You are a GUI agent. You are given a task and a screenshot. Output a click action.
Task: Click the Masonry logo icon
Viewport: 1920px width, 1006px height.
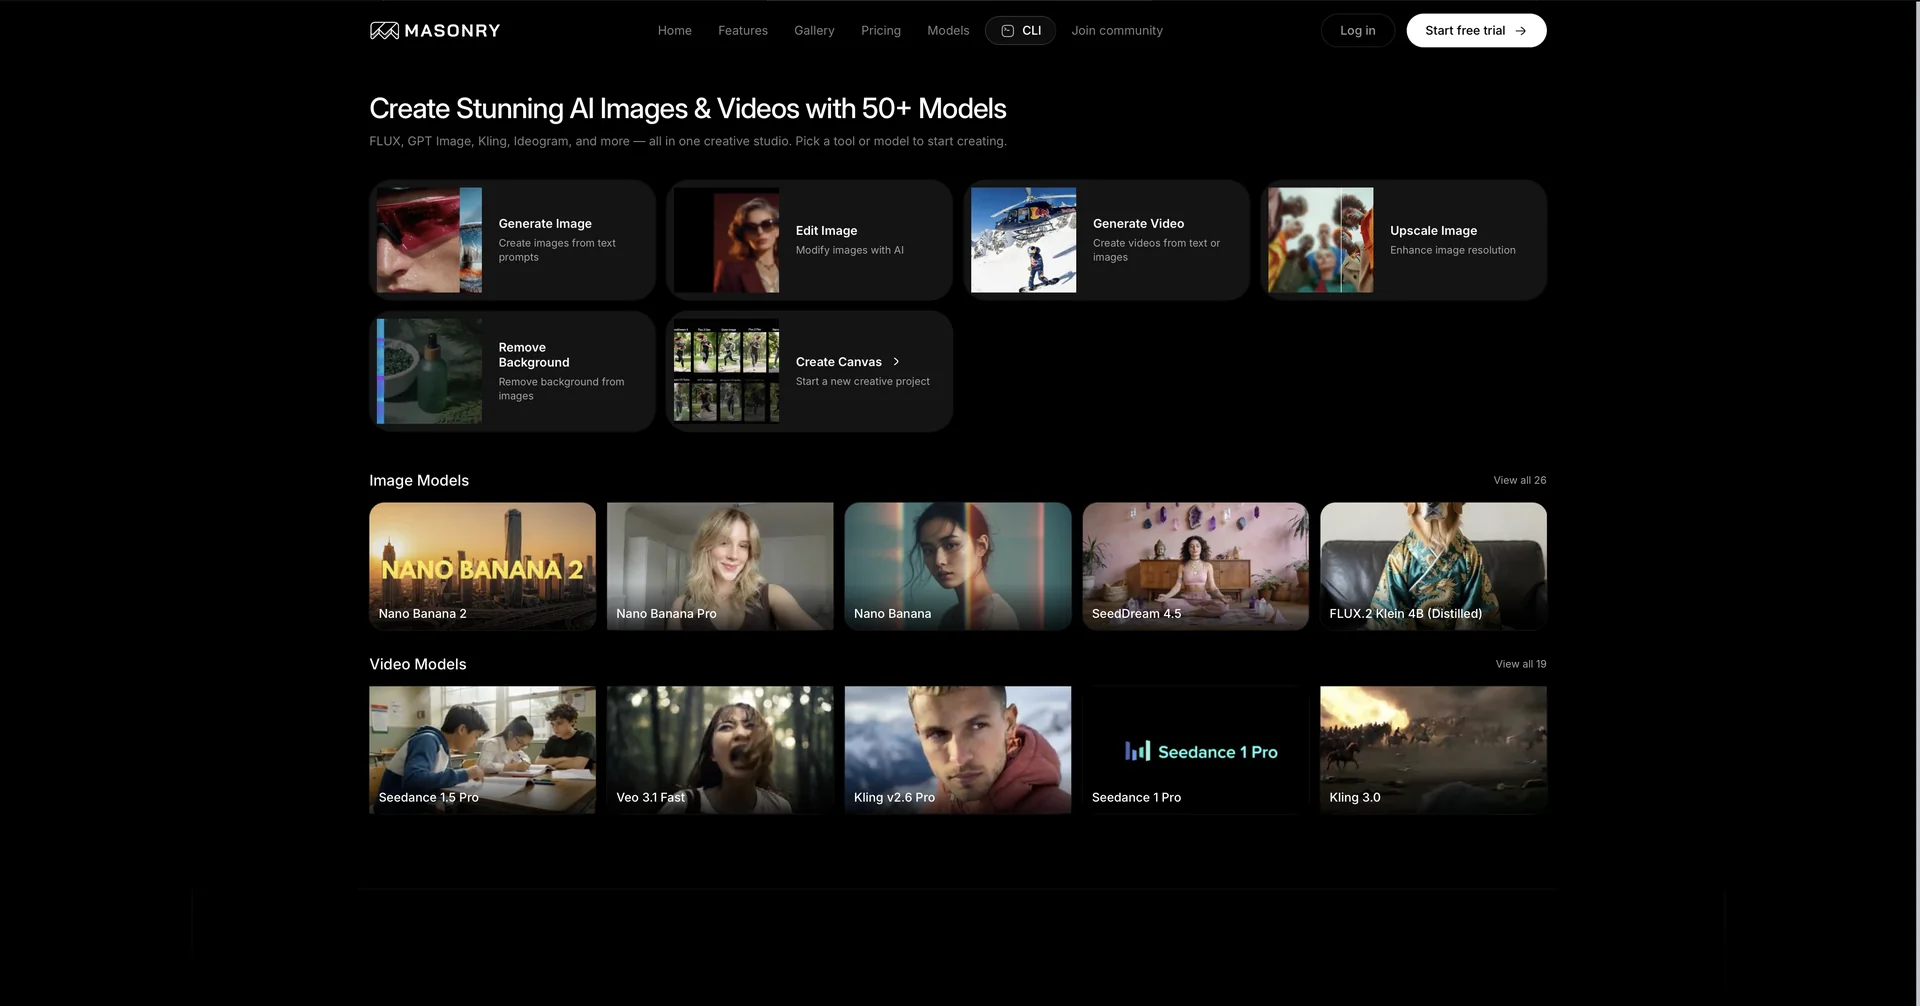point(384,31)
